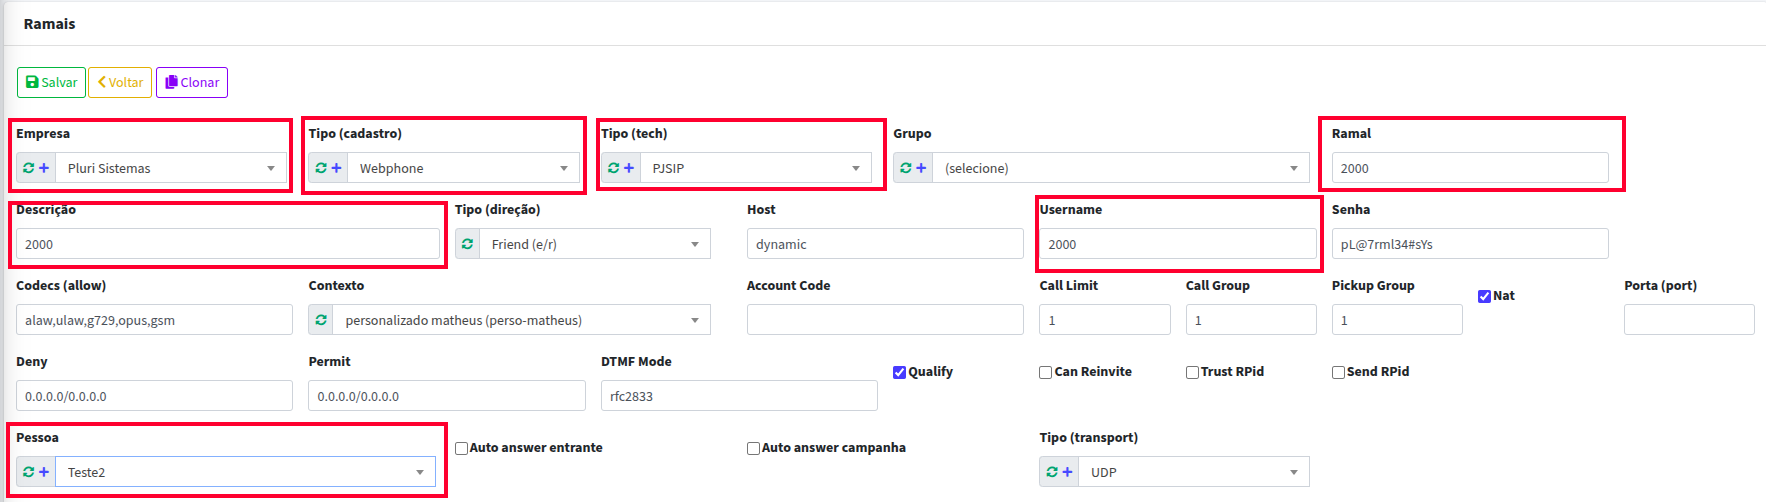Click refresh icon next to Contexto
The height and width of the screenshot is (502, 1766).
coord(321,320)
